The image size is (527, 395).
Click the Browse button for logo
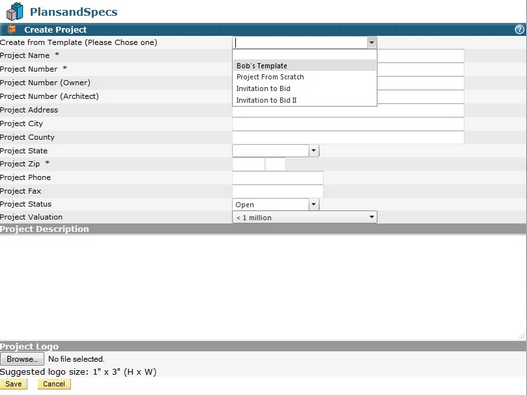pyautogui.click(x=22, y=359)
